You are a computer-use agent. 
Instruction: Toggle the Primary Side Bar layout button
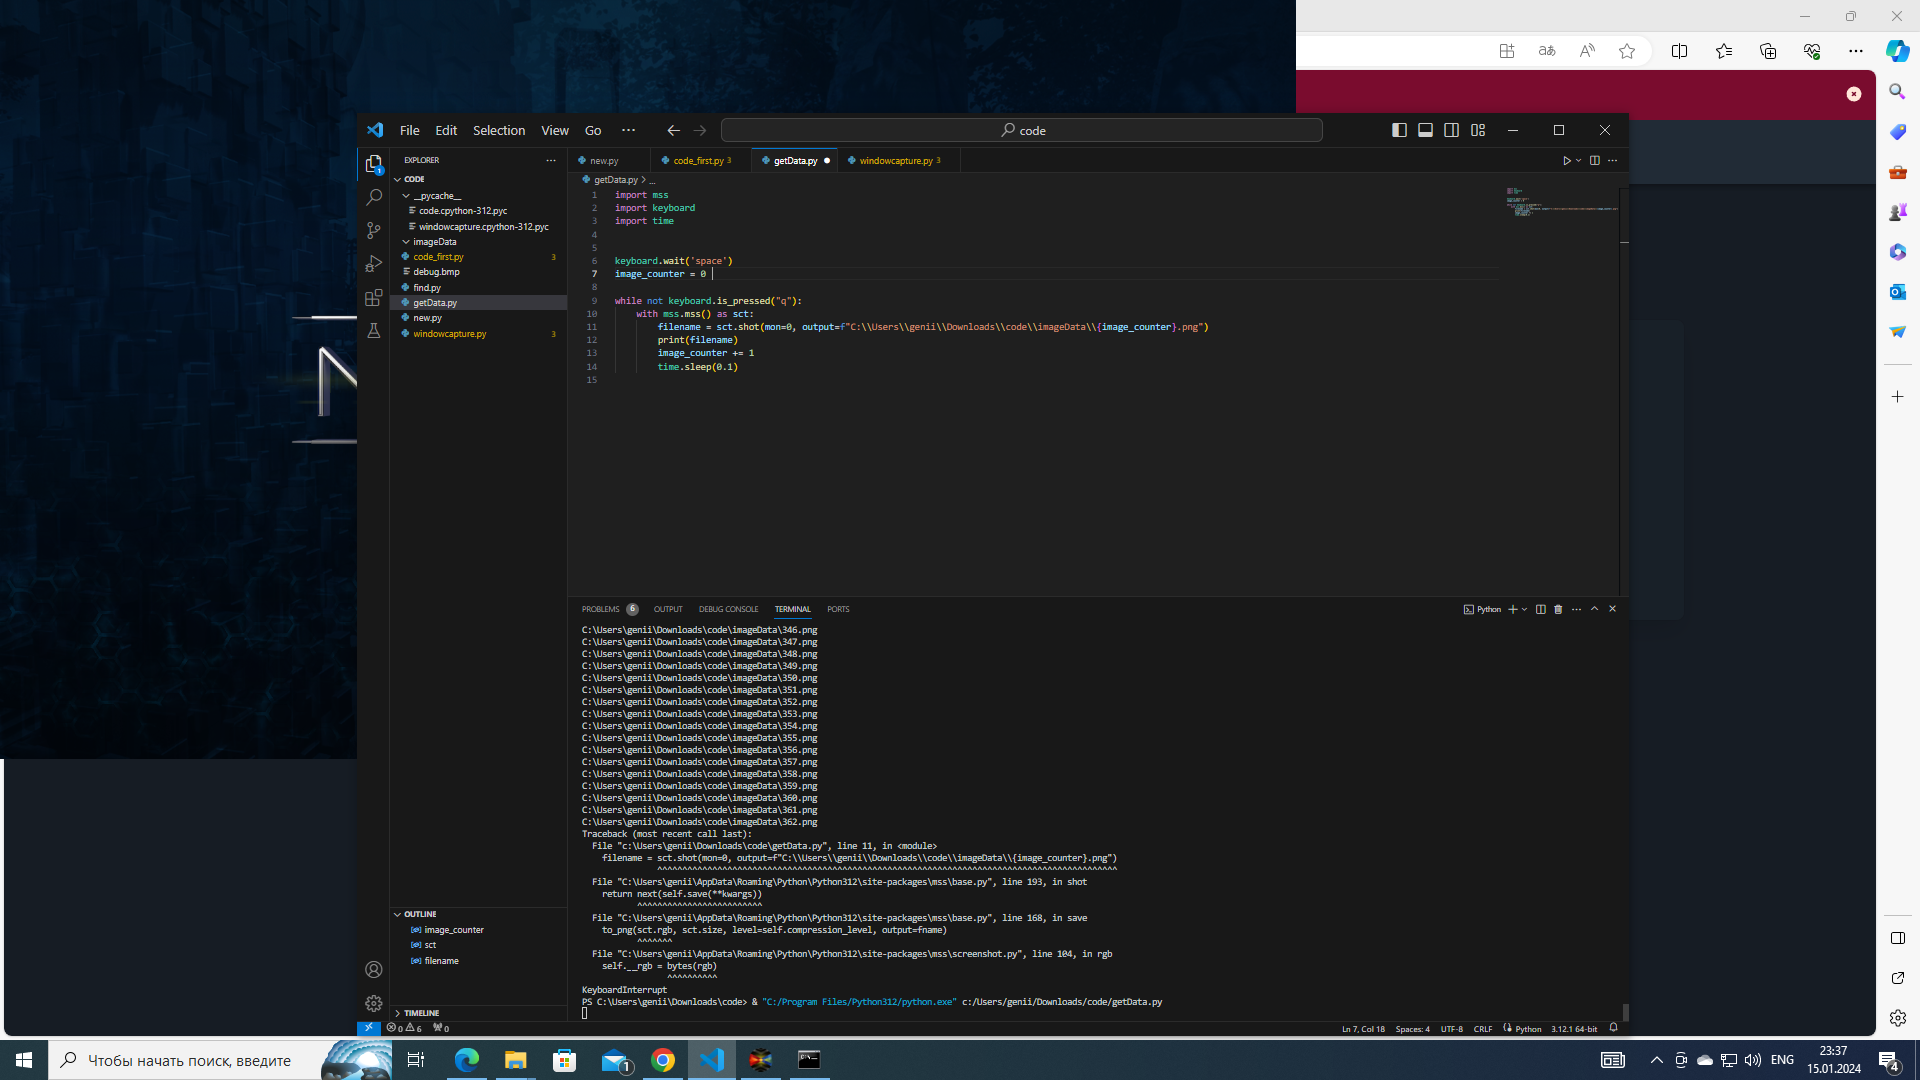(x=1399, y=130)
